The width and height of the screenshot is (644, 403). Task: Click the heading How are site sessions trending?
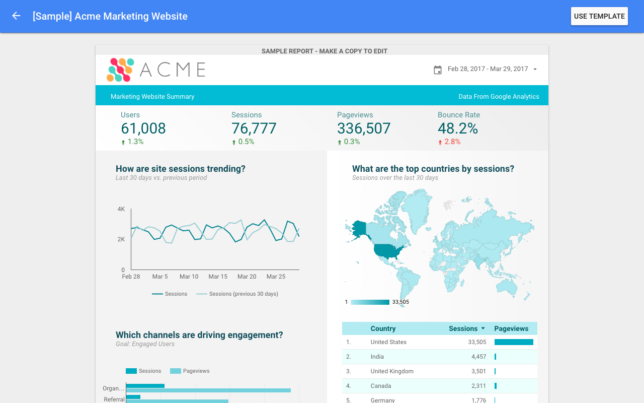(180, 169)
